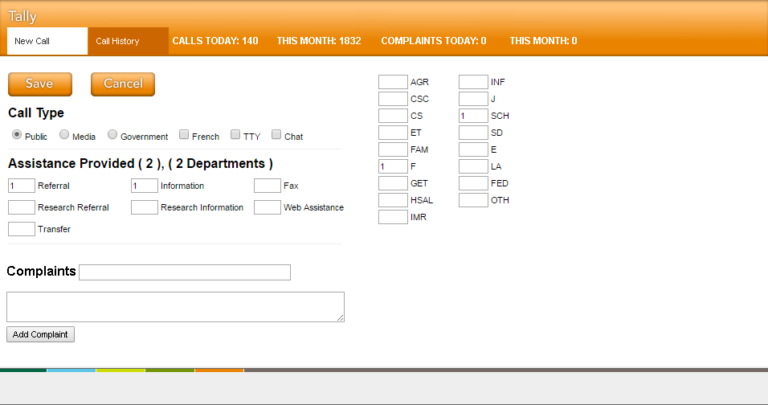Focus the SCH department field
The image size is (768, 405).
click(474, 116)
